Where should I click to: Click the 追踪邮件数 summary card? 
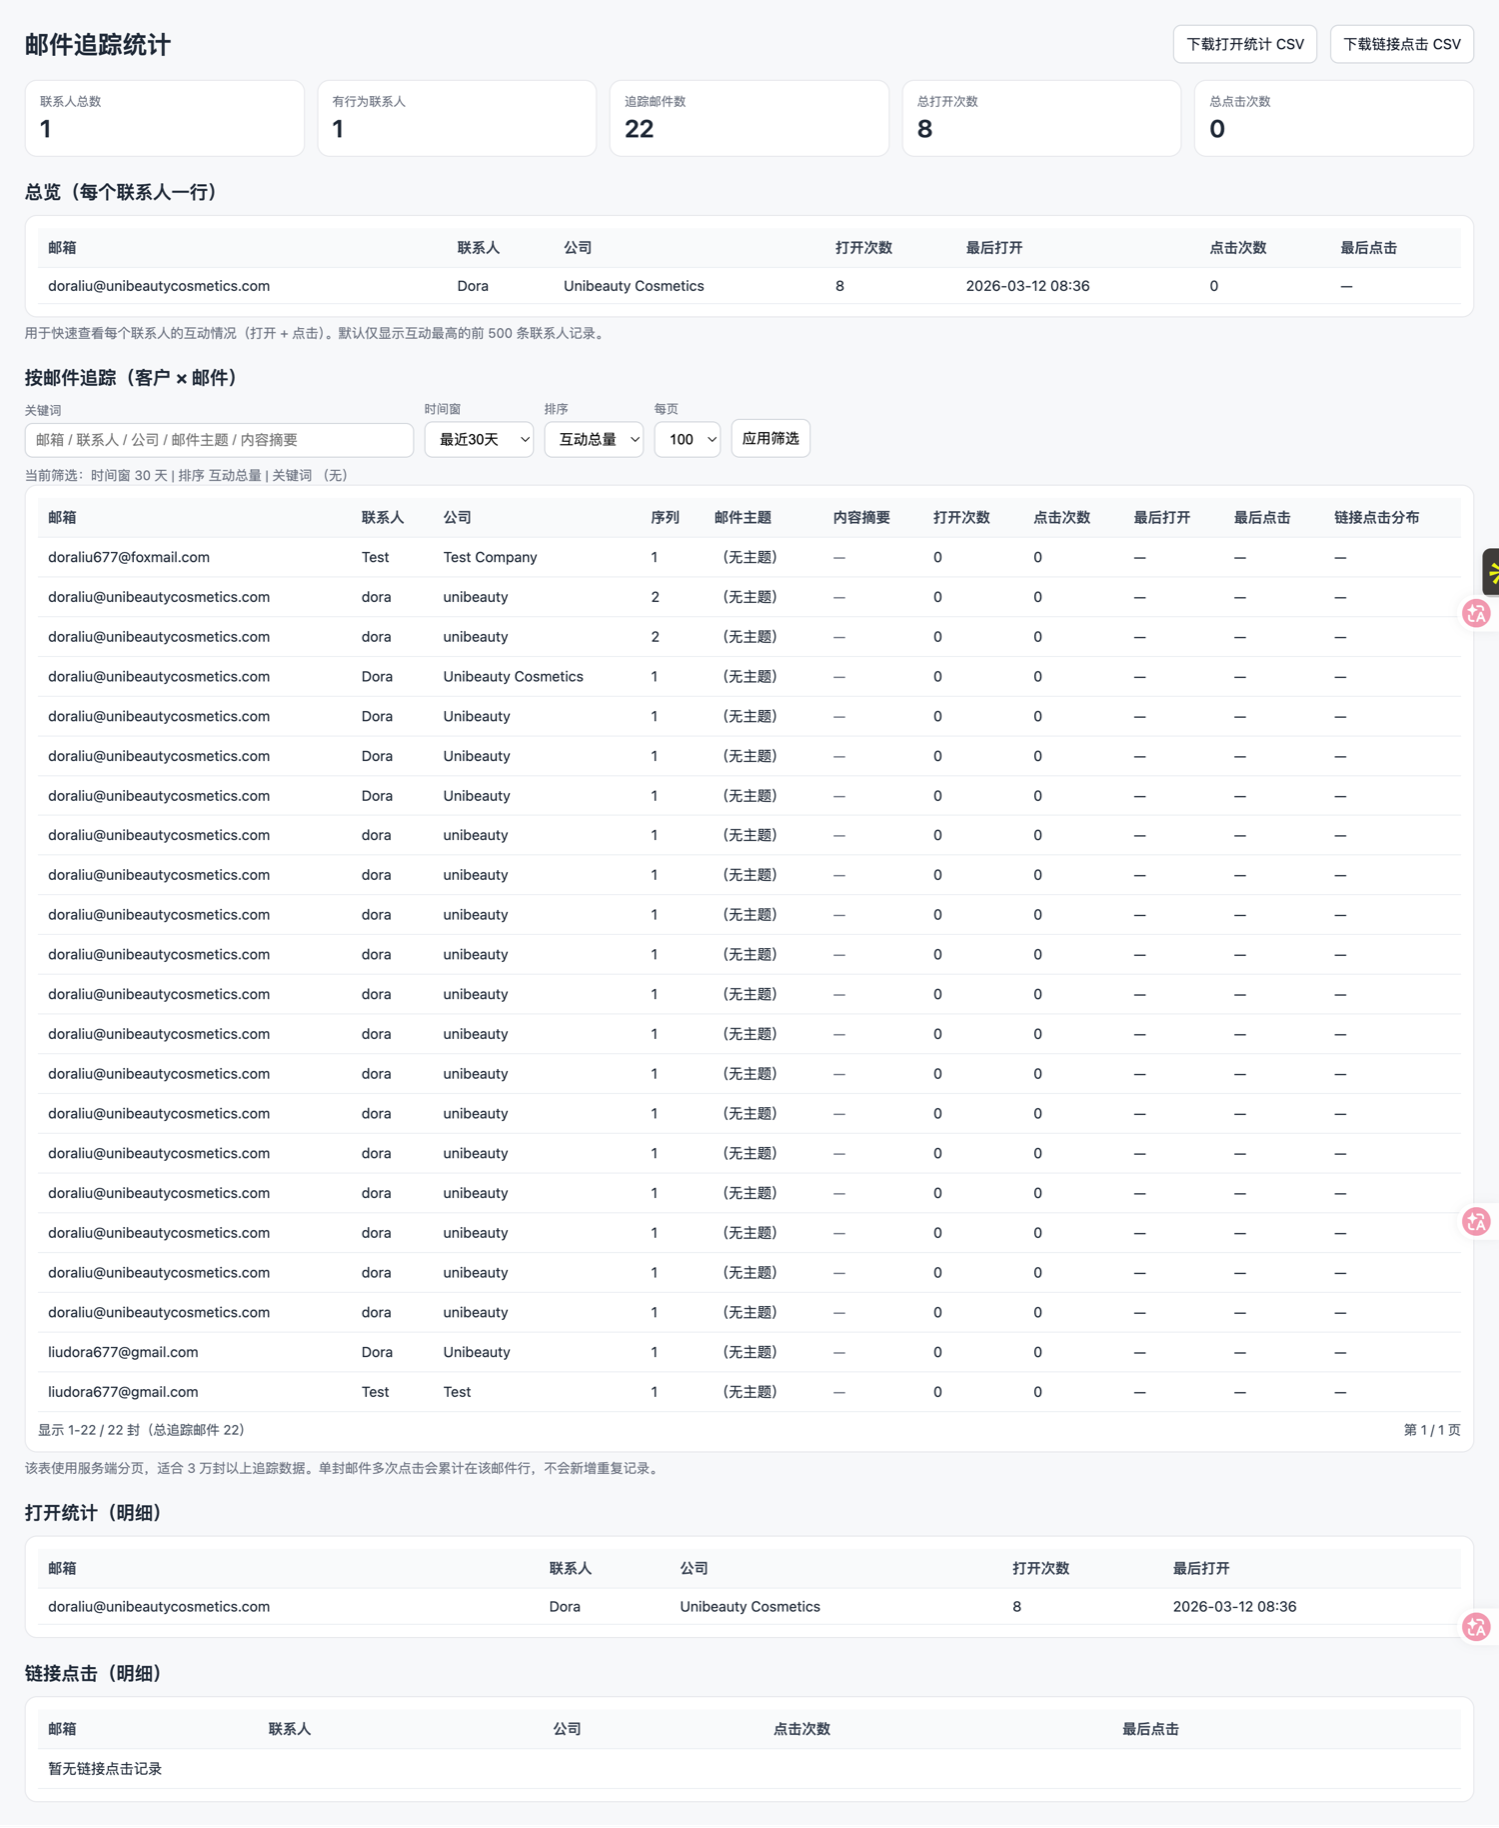749,118
